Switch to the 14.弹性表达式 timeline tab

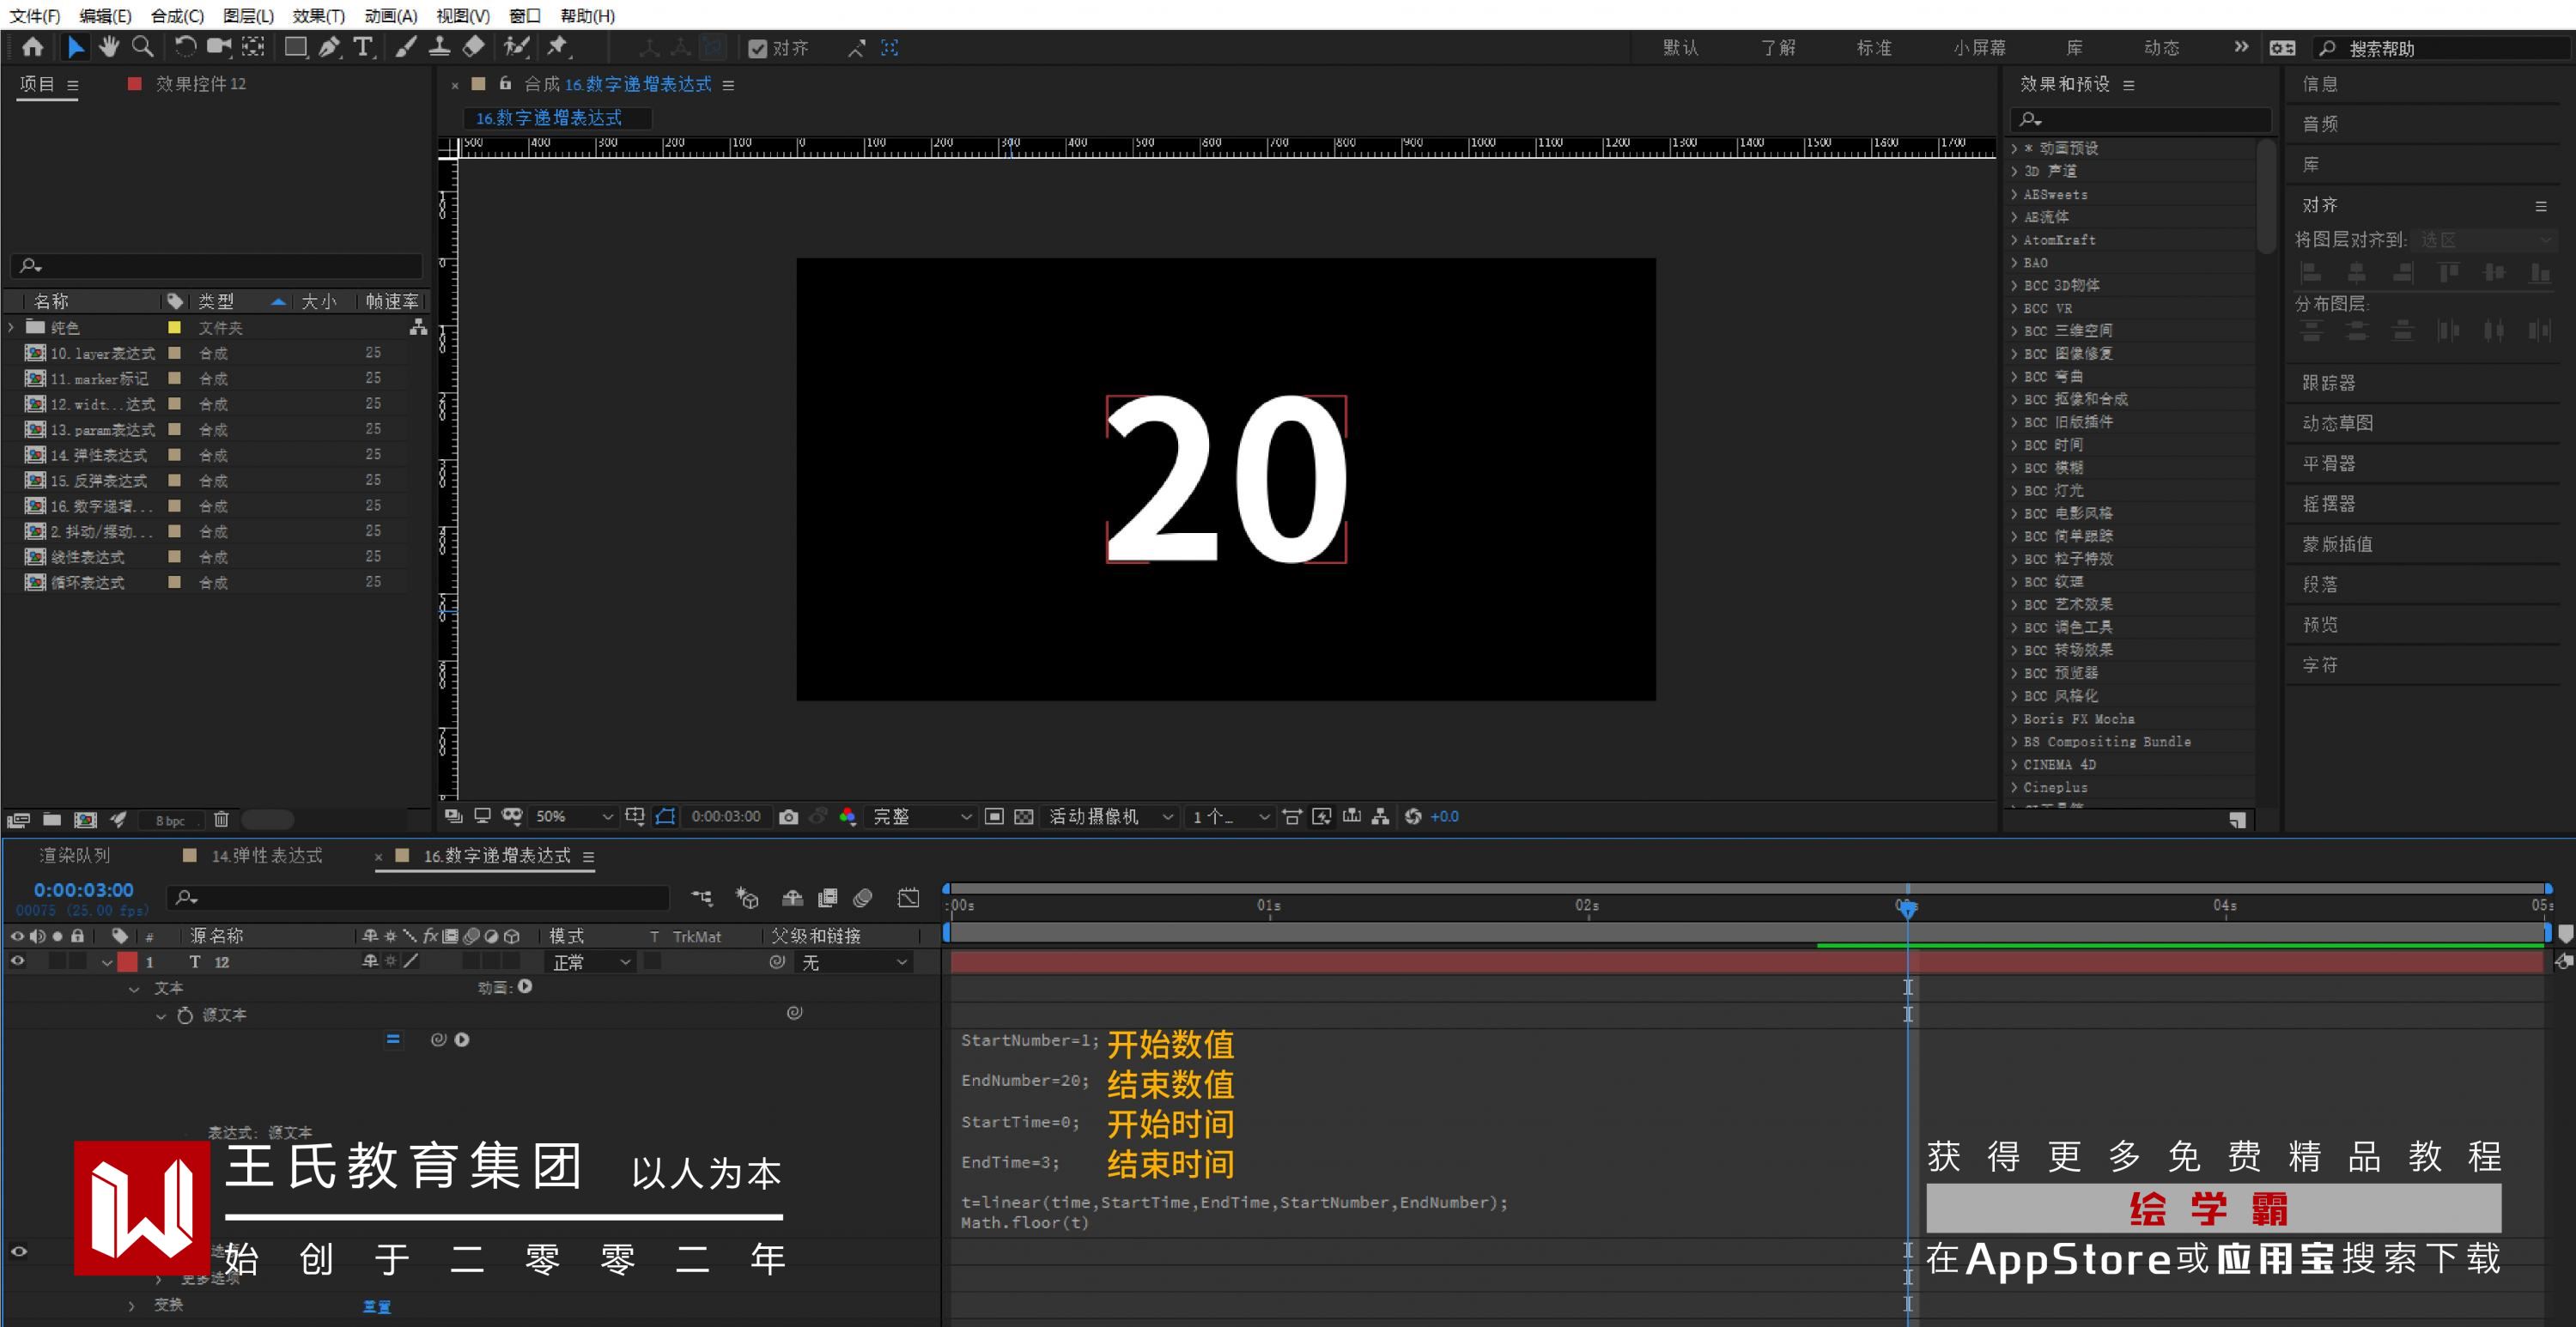(266, 856)
